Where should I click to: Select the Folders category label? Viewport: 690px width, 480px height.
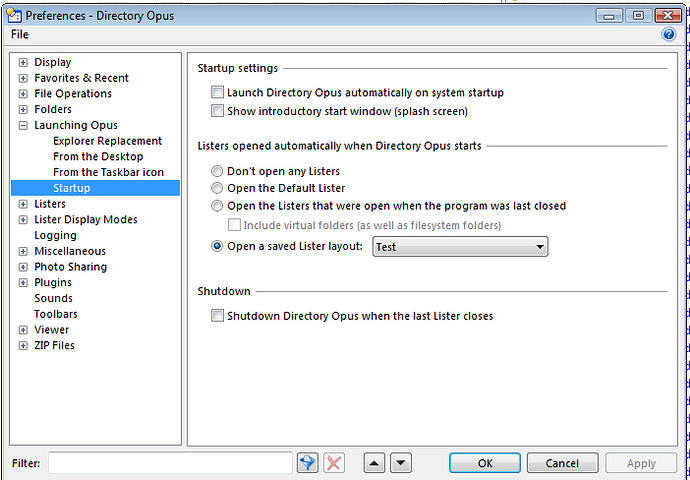[x=53, y=109]
